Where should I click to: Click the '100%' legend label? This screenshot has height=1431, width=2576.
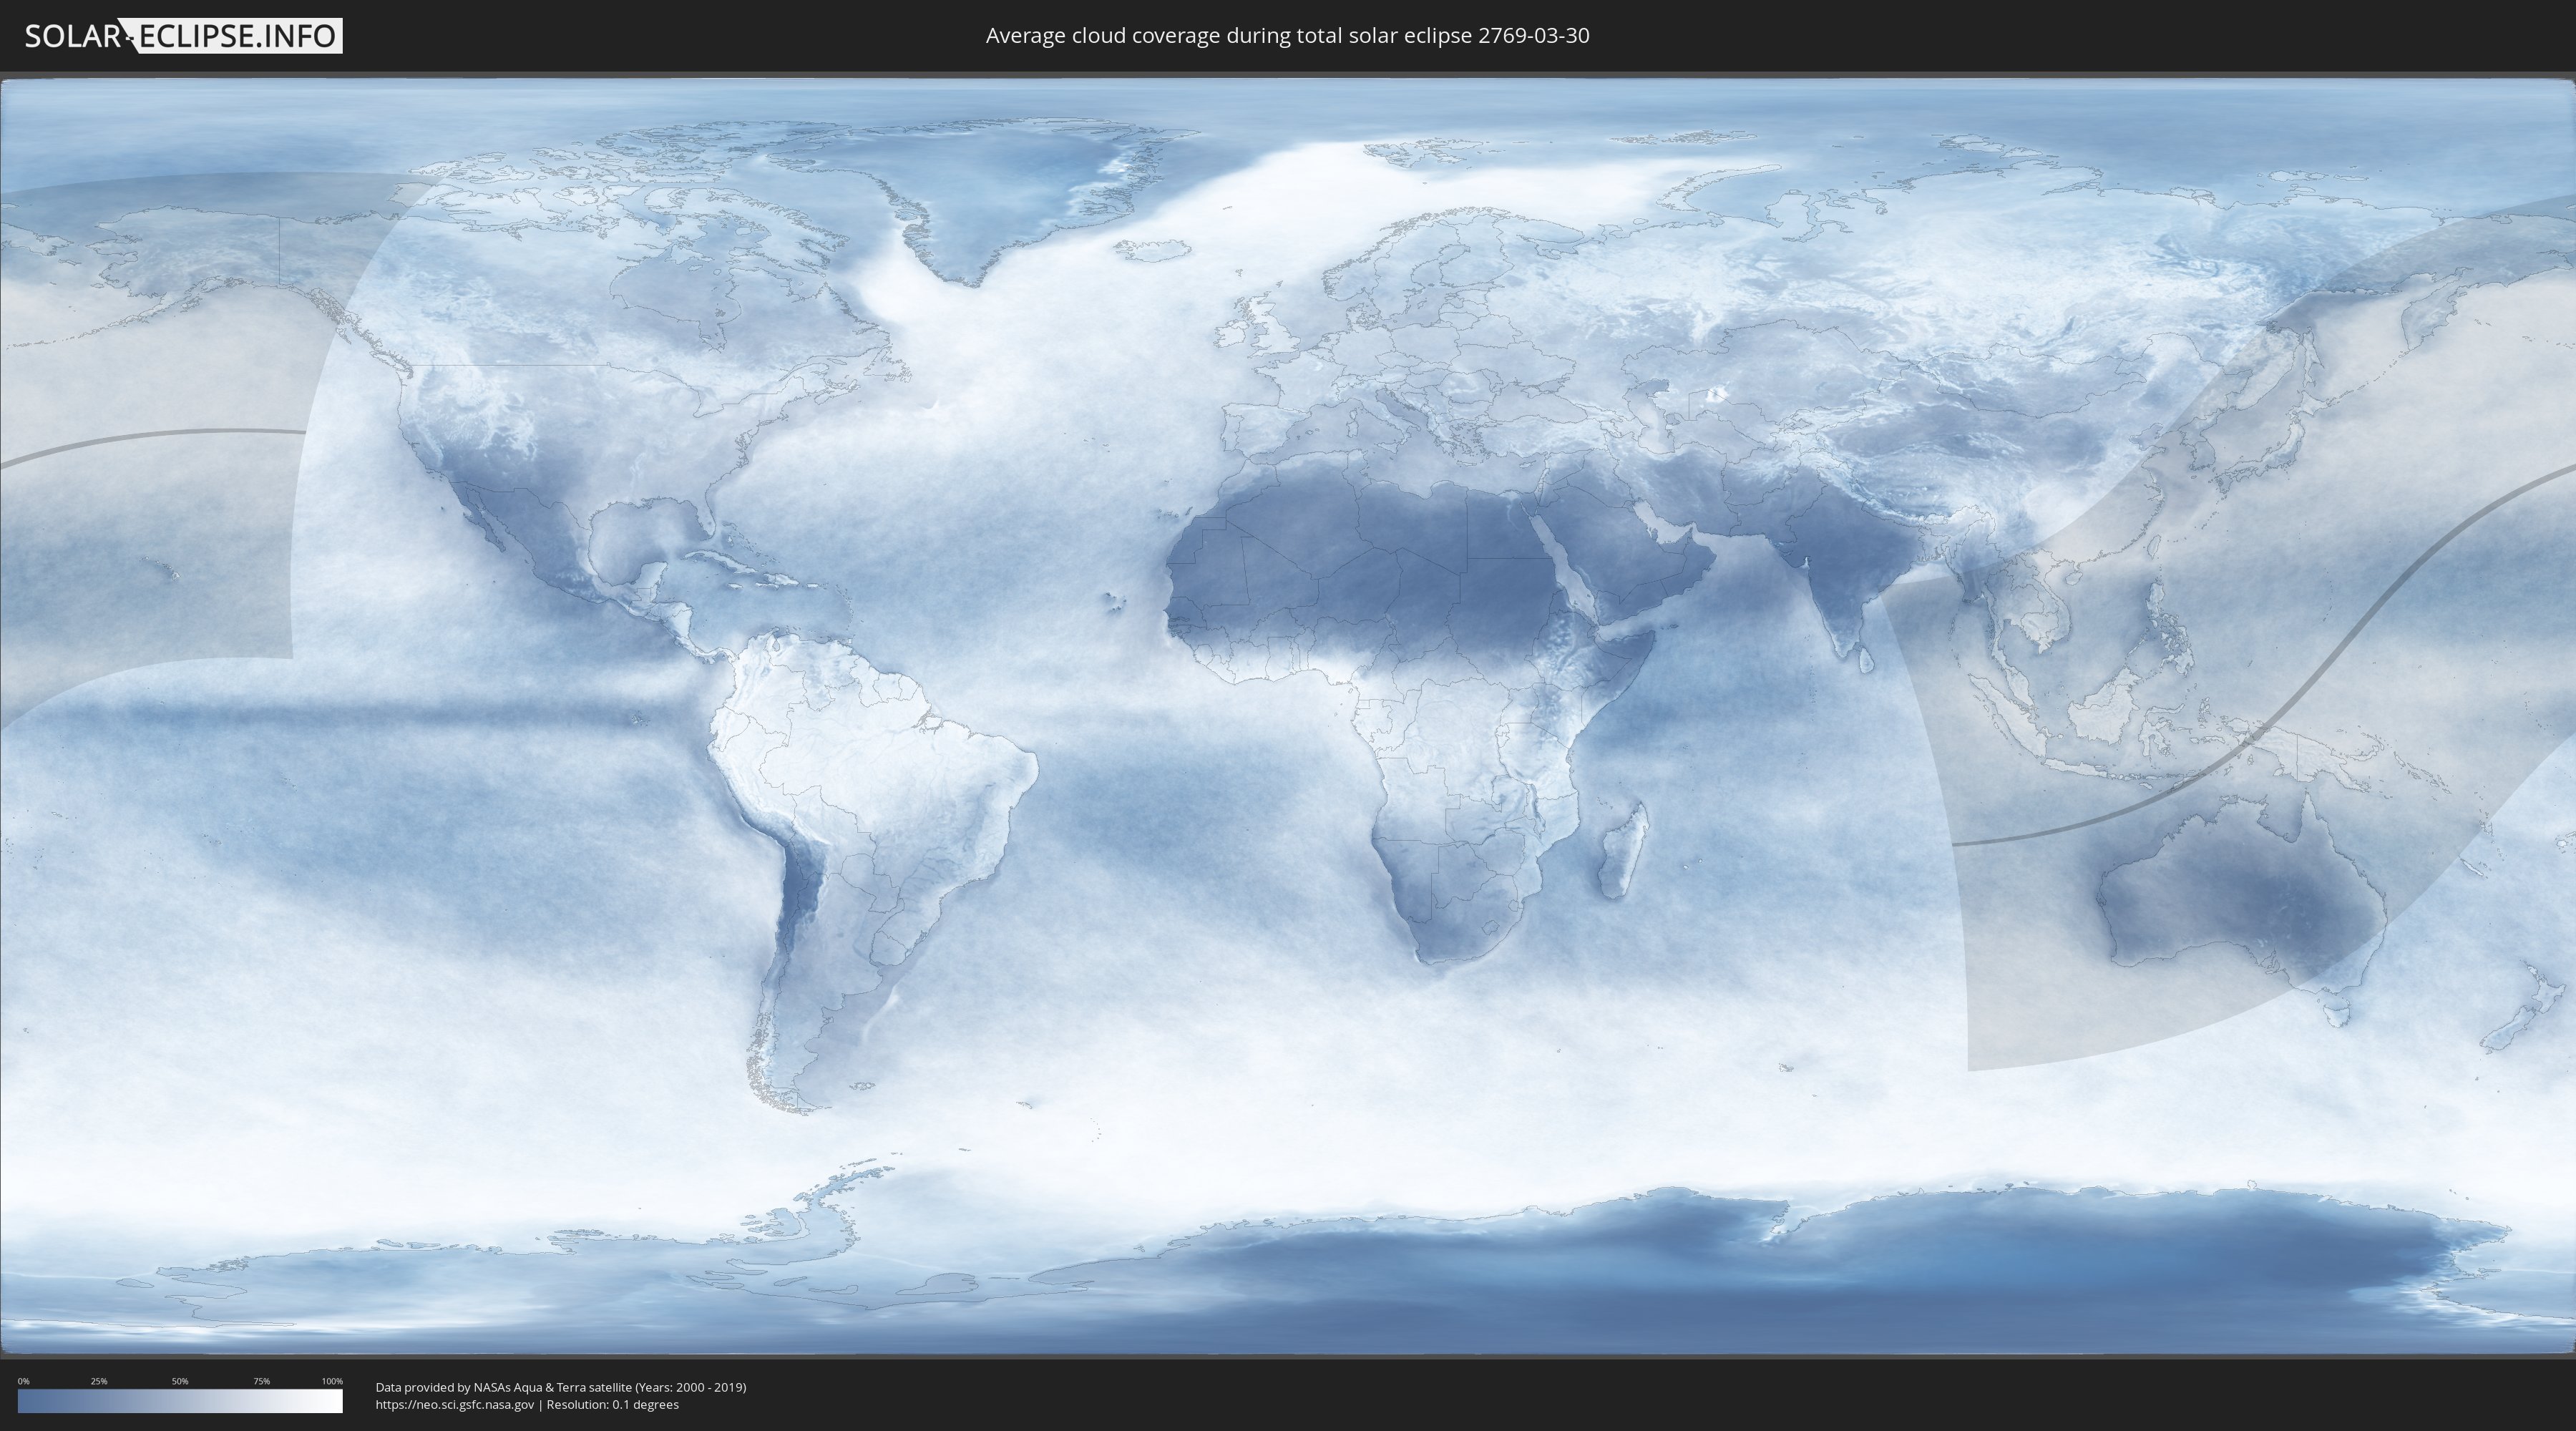[332, 1381]
